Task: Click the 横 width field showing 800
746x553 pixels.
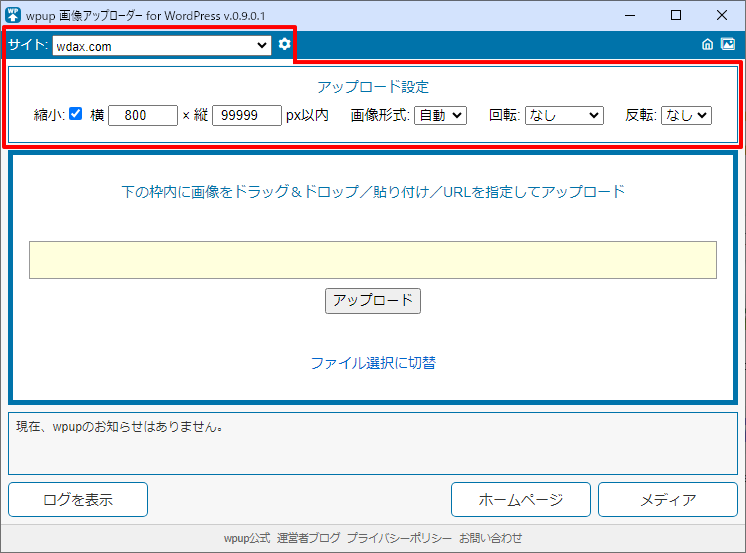Action: (143, 115)
